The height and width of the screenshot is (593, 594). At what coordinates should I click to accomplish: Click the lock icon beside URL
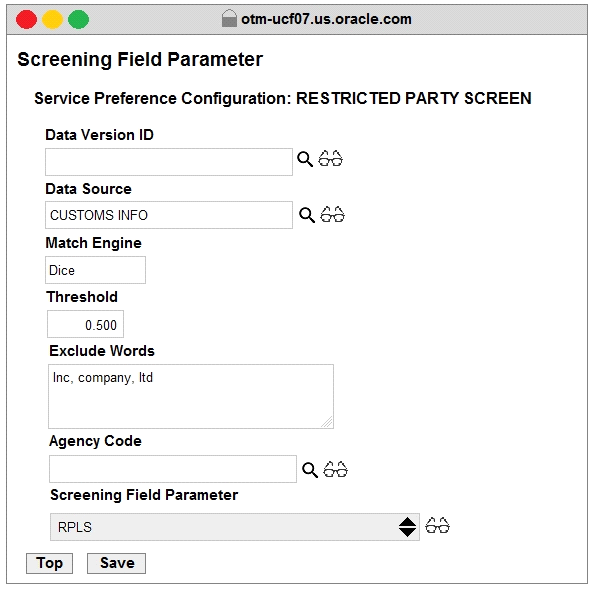coord(229,19)
